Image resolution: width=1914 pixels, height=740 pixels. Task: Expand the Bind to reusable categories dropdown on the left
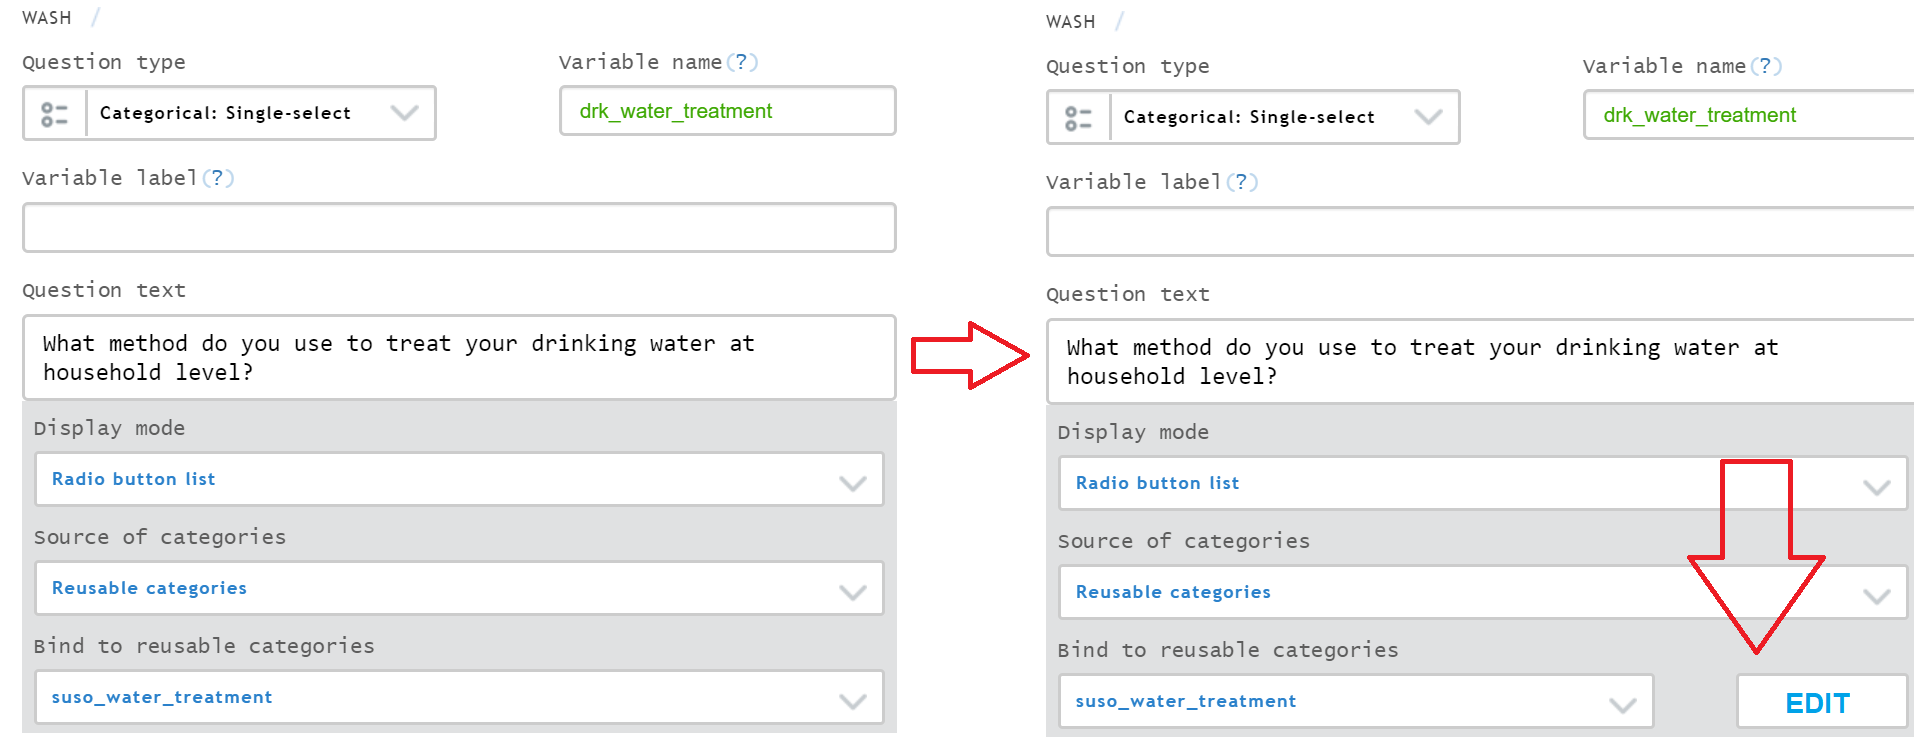(852, 697)
